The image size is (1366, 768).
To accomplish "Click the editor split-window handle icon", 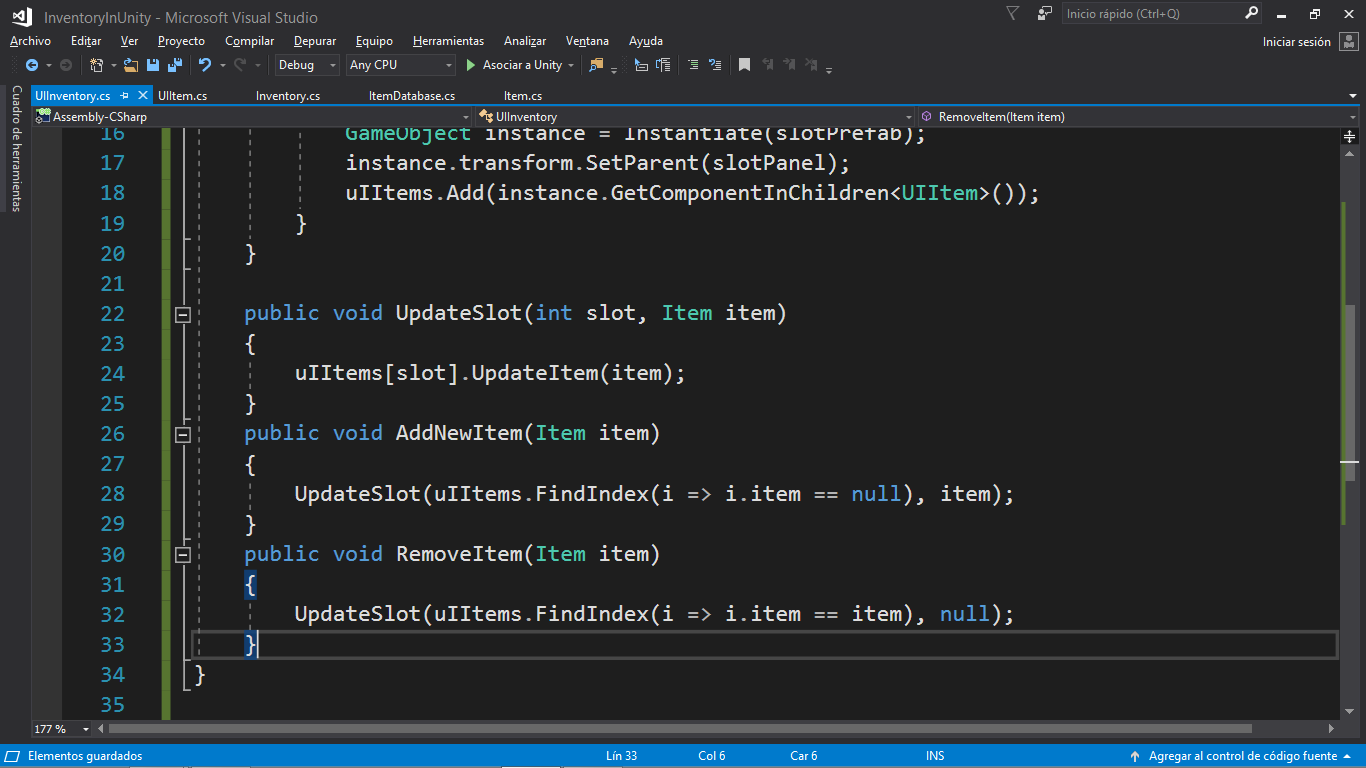I will point(1350,134).
